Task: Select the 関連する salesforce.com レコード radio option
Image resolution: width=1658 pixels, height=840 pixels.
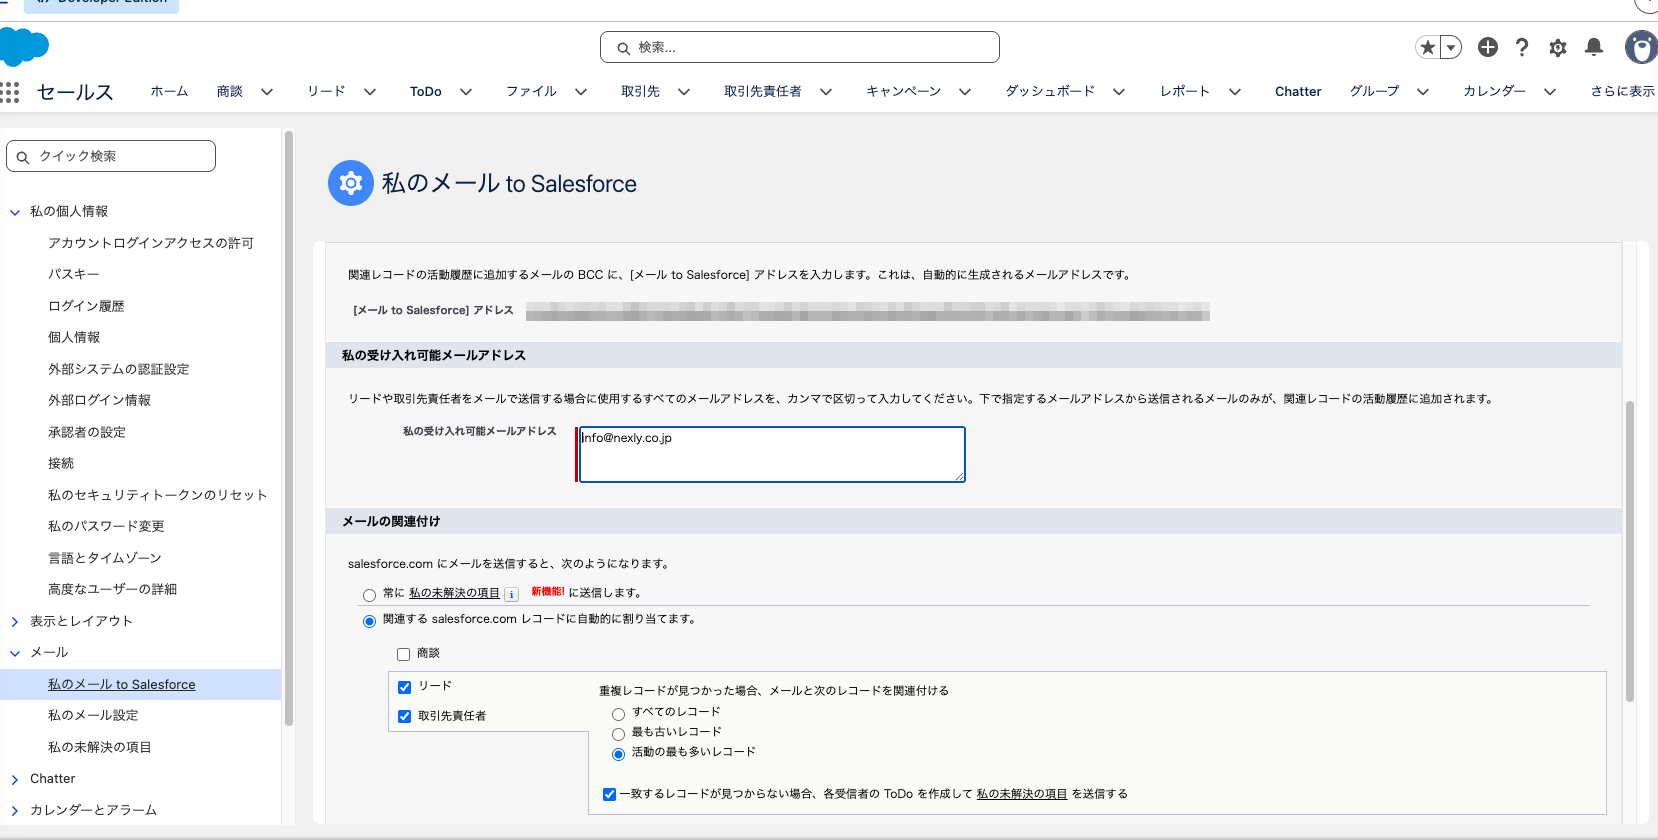Action: pyautogui.click(x=370, y=621)
